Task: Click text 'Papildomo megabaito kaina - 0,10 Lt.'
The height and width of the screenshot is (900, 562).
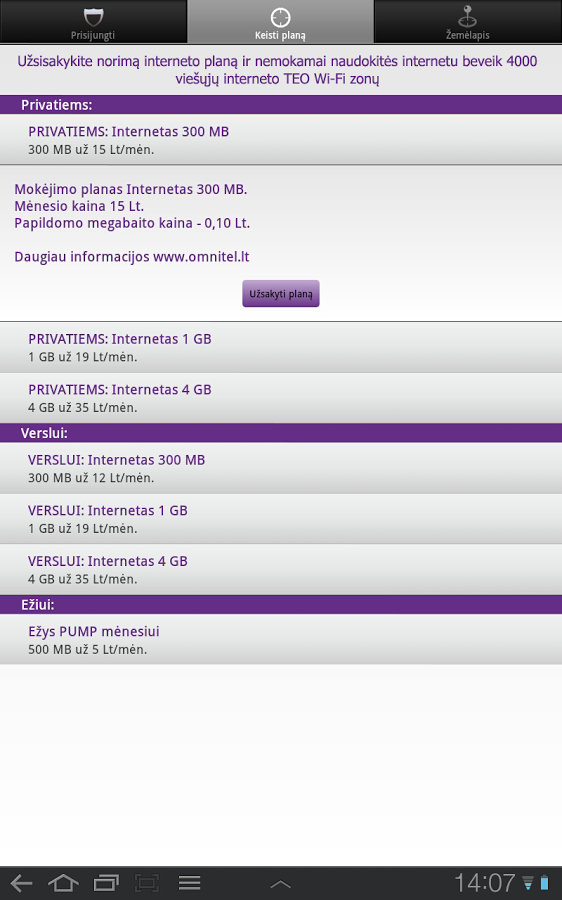Action: pos(132,223)
